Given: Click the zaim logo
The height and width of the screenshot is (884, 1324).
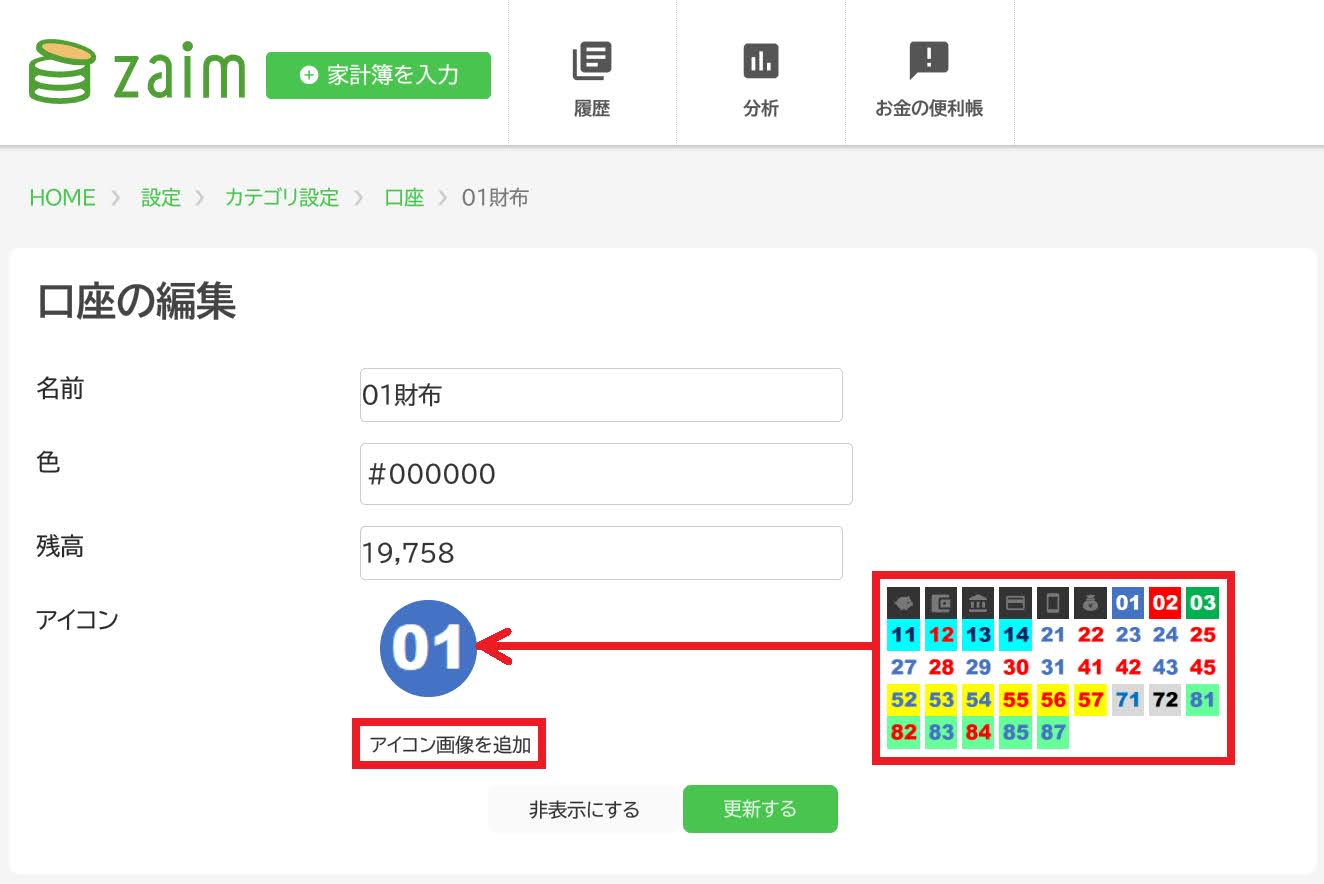Looking at the screenshot, I should click(137, 72).
